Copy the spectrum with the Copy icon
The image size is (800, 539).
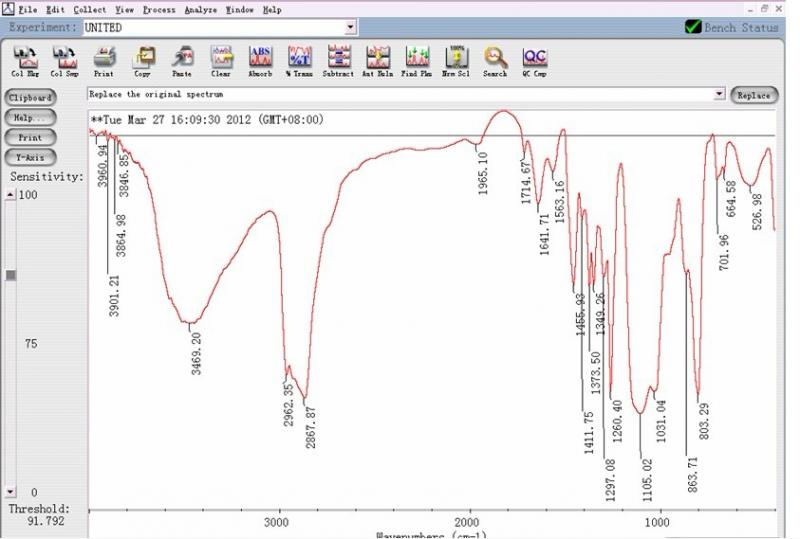143,61
